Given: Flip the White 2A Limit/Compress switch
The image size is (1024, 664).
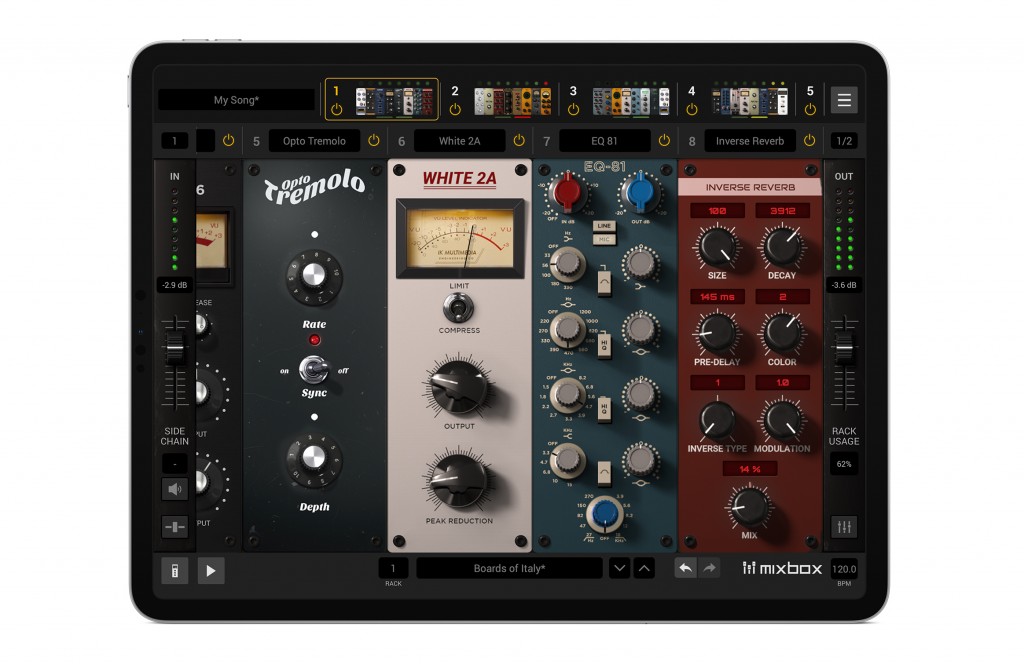Looking at the screenshot, I should pos(458,308).
